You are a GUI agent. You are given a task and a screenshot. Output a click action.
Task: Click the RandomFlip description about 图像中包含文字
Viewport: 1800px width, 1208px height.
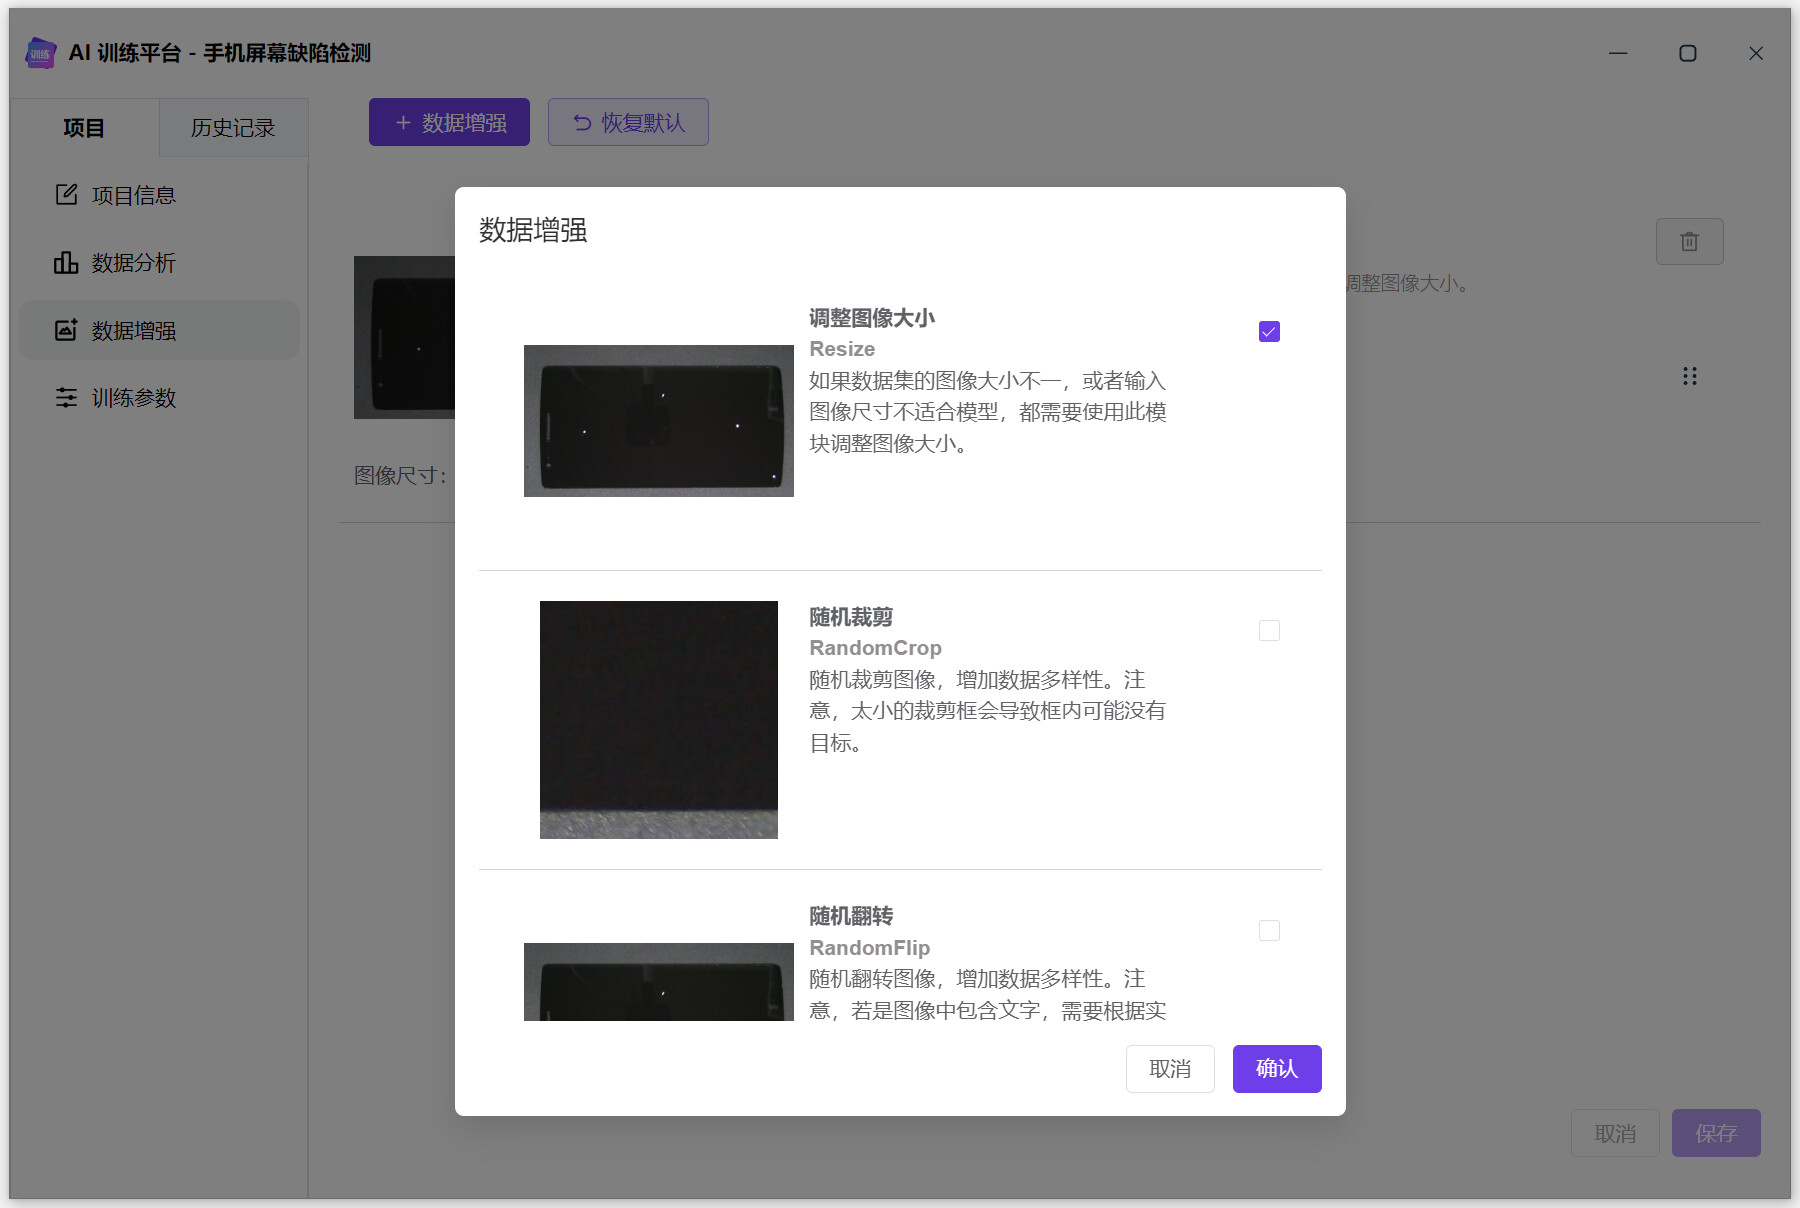[x=988, y=994]
